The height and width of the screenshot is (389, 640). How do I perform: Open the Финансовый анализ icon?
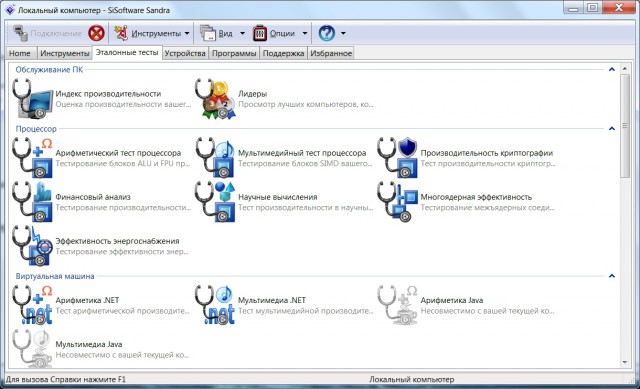click(x=32, y=202)
